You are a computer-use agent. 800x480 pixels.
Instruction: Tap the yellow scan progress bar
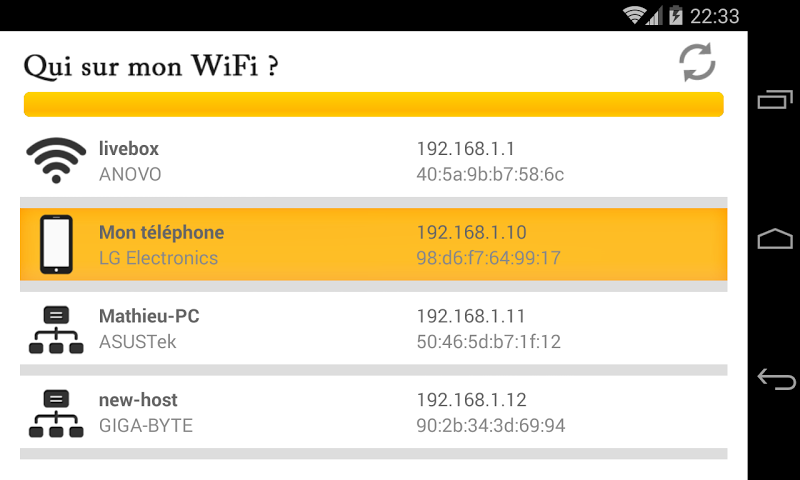coord(373,105)
